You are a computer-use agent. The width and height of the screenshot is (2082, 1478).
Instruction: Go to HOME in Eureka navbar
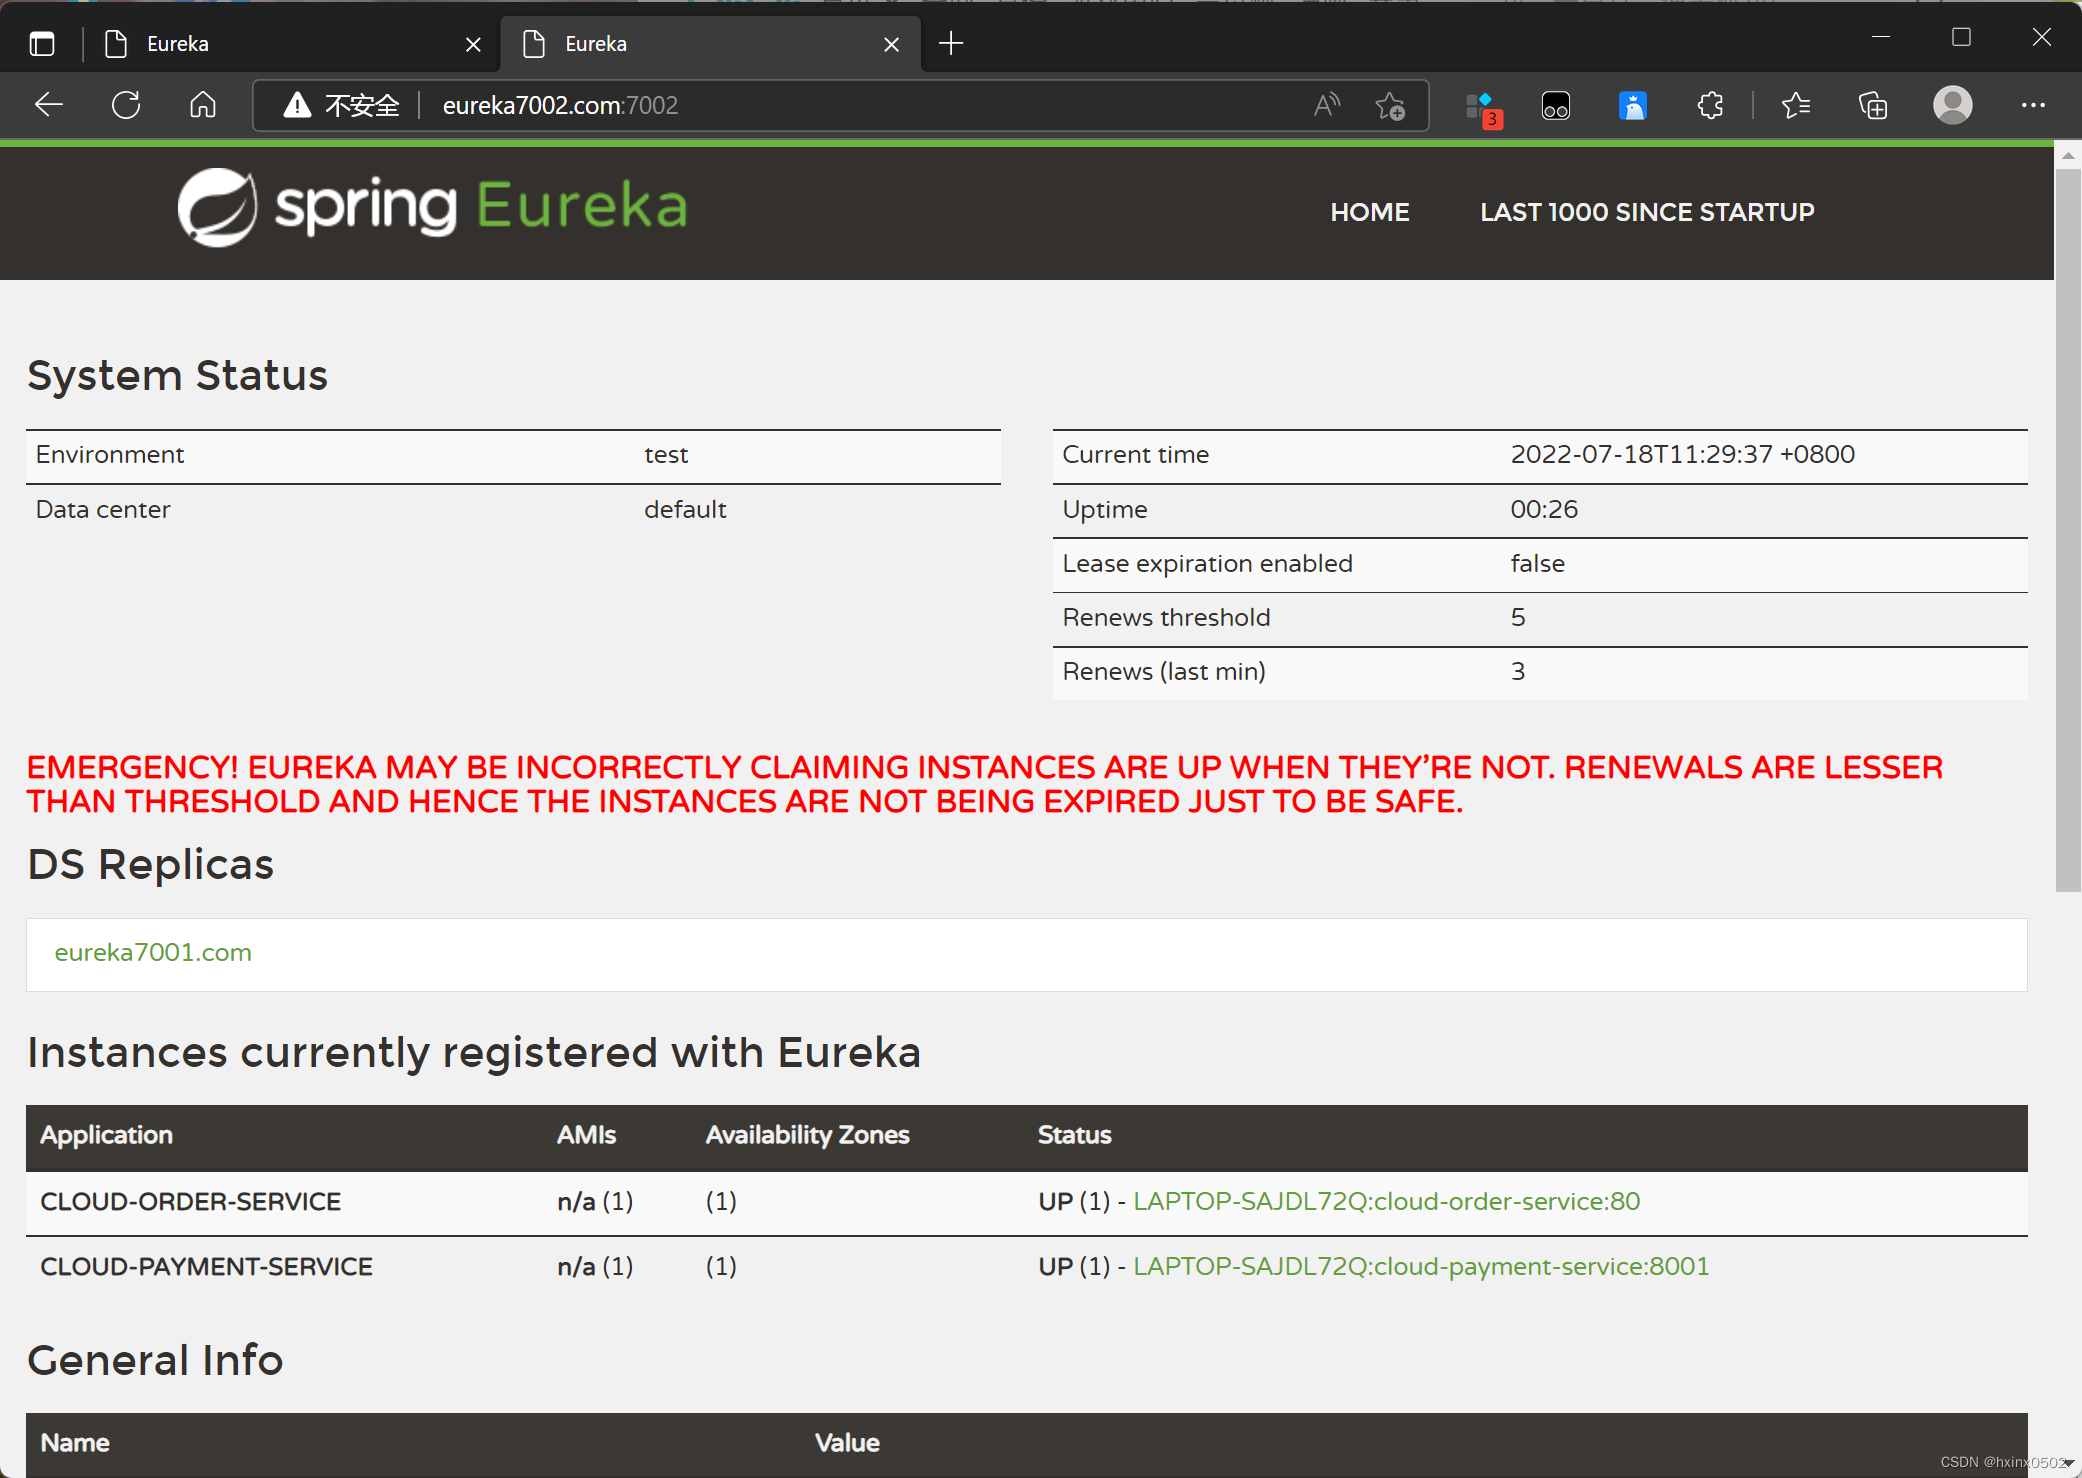click(1369, 212)
